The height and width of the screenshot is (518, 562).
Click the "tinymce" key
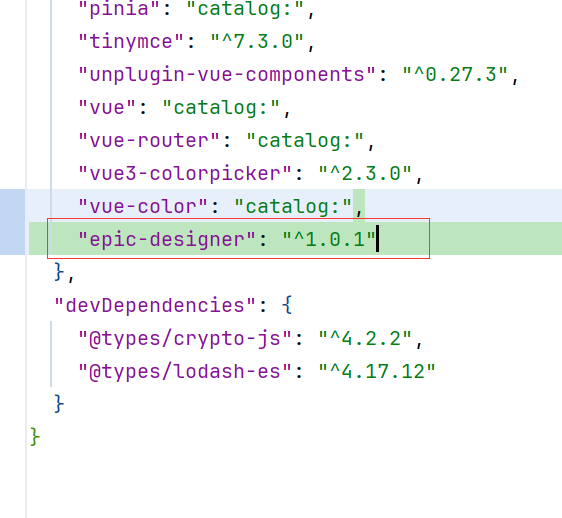point(130,41)
